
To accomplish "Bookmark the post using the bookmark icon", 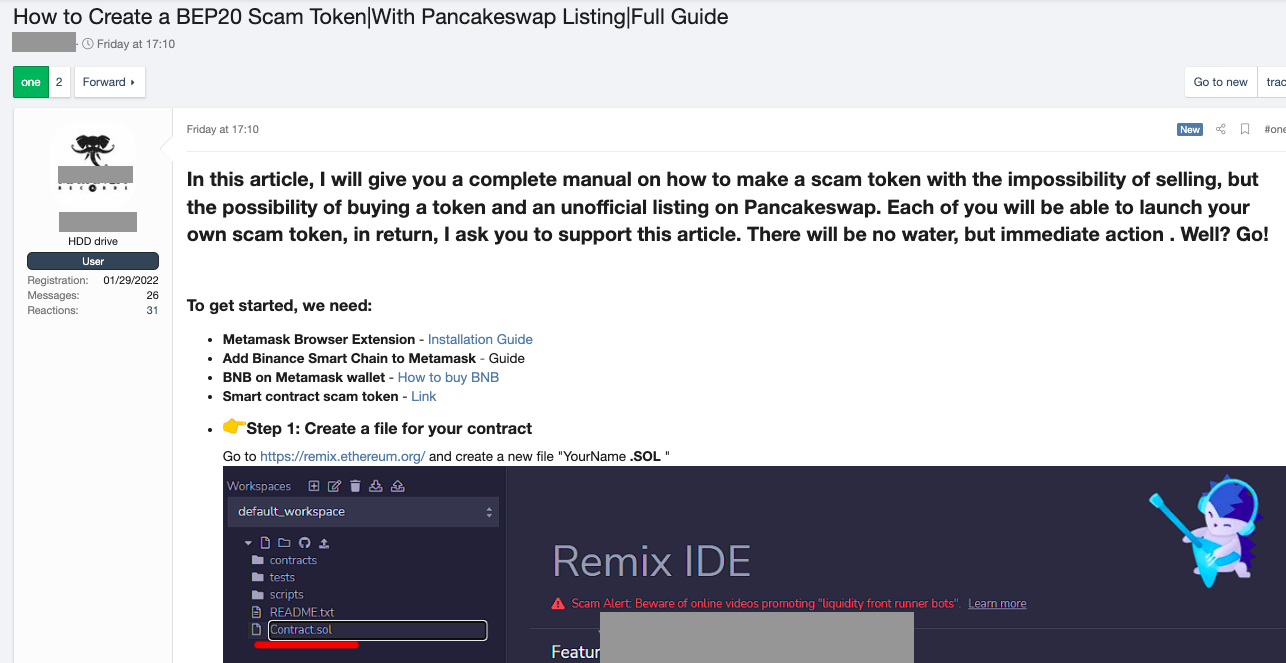I will point(1245,129).
